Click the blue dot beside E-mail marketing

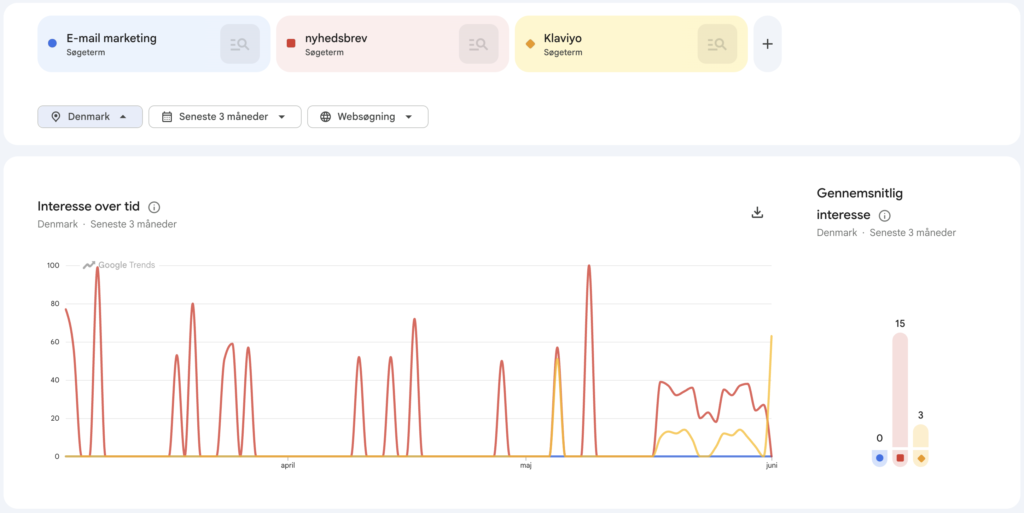[53, 44]
